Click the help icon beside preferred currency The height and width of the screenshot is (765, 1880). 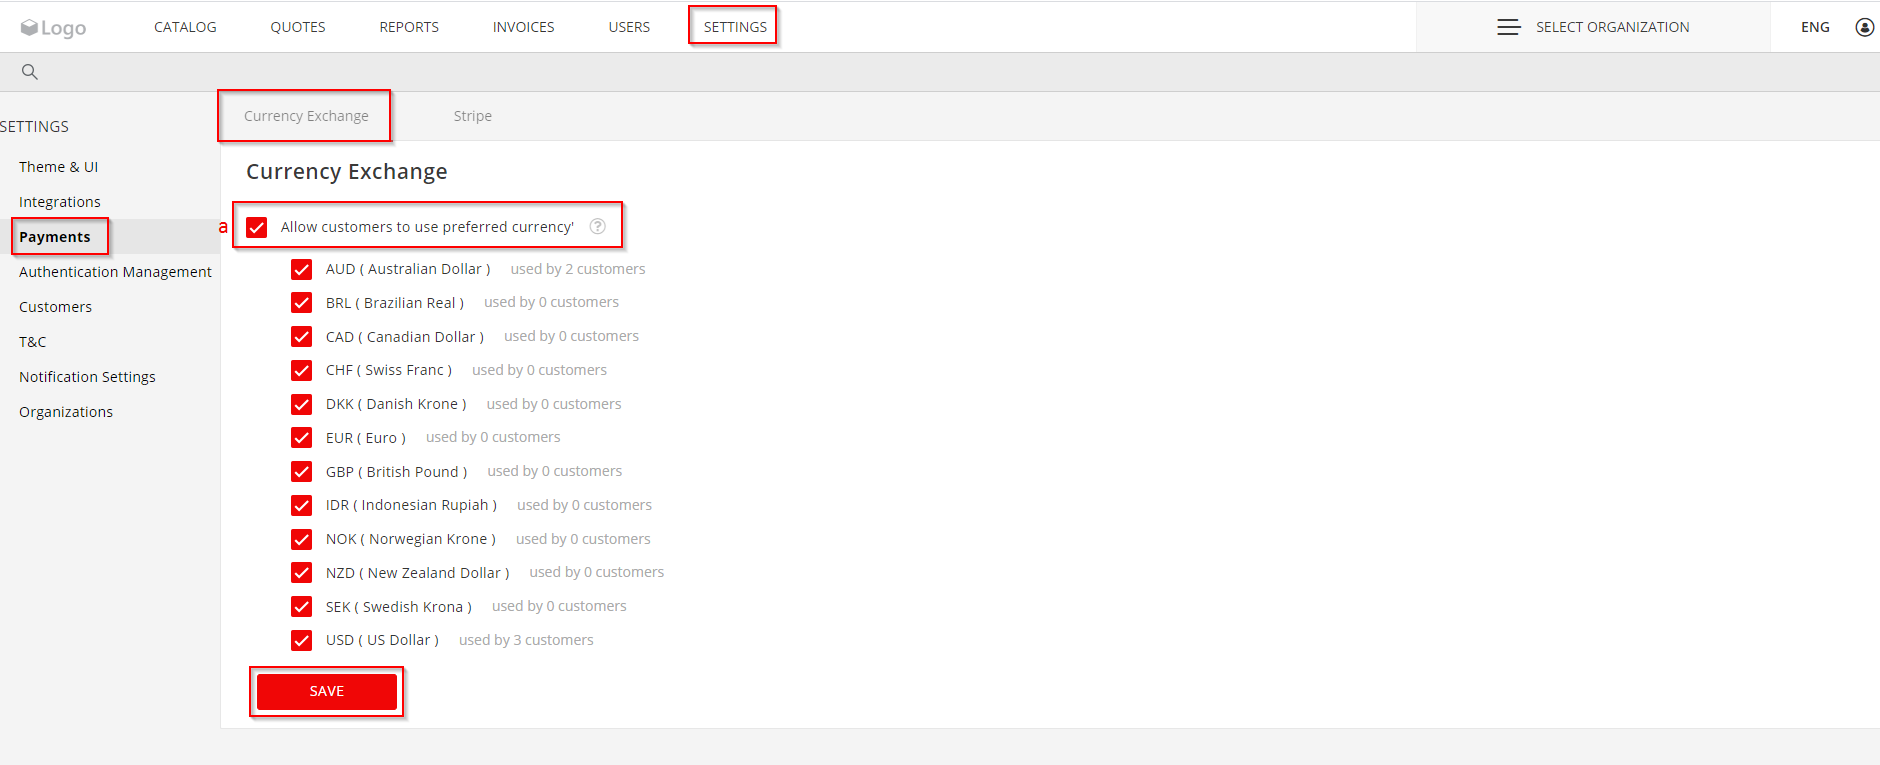point(598,227)
